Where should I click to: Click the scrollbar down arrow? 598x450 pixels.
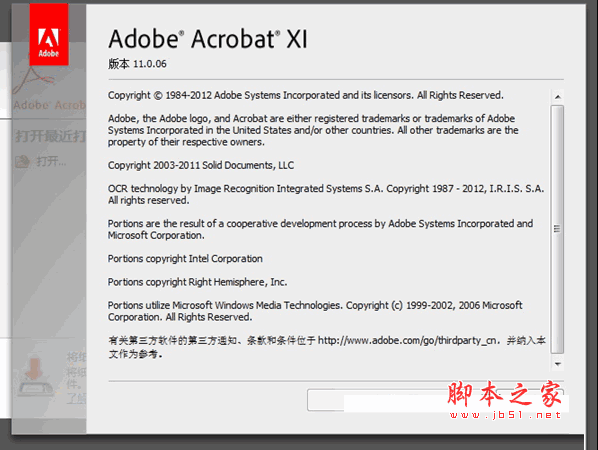pyautogui.click(x=558, y=364)
